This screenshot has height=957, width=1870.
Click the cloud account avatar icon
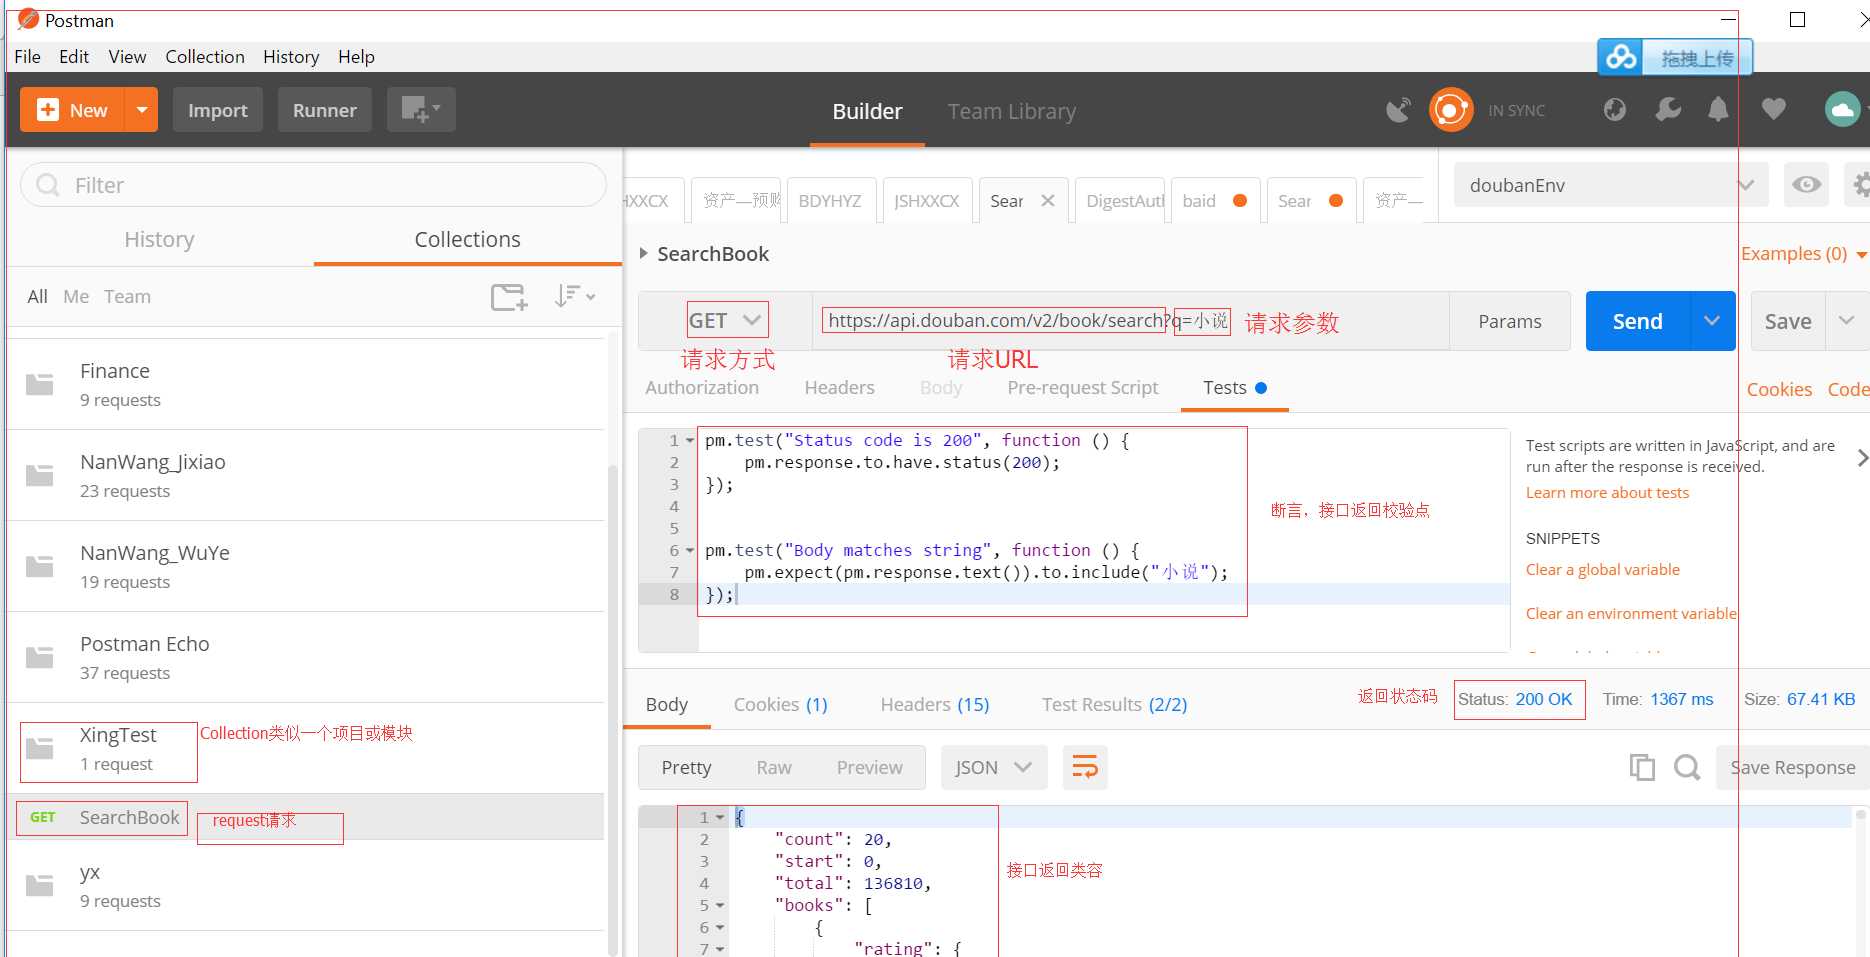pyautogui.click(x=1842, y=109)
